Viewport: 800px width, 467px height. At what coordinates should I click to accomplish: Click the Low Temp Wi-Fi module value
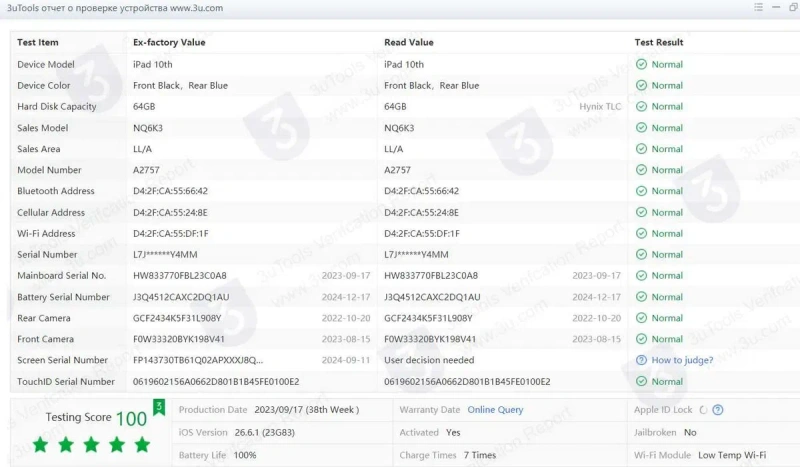(732, 455)
